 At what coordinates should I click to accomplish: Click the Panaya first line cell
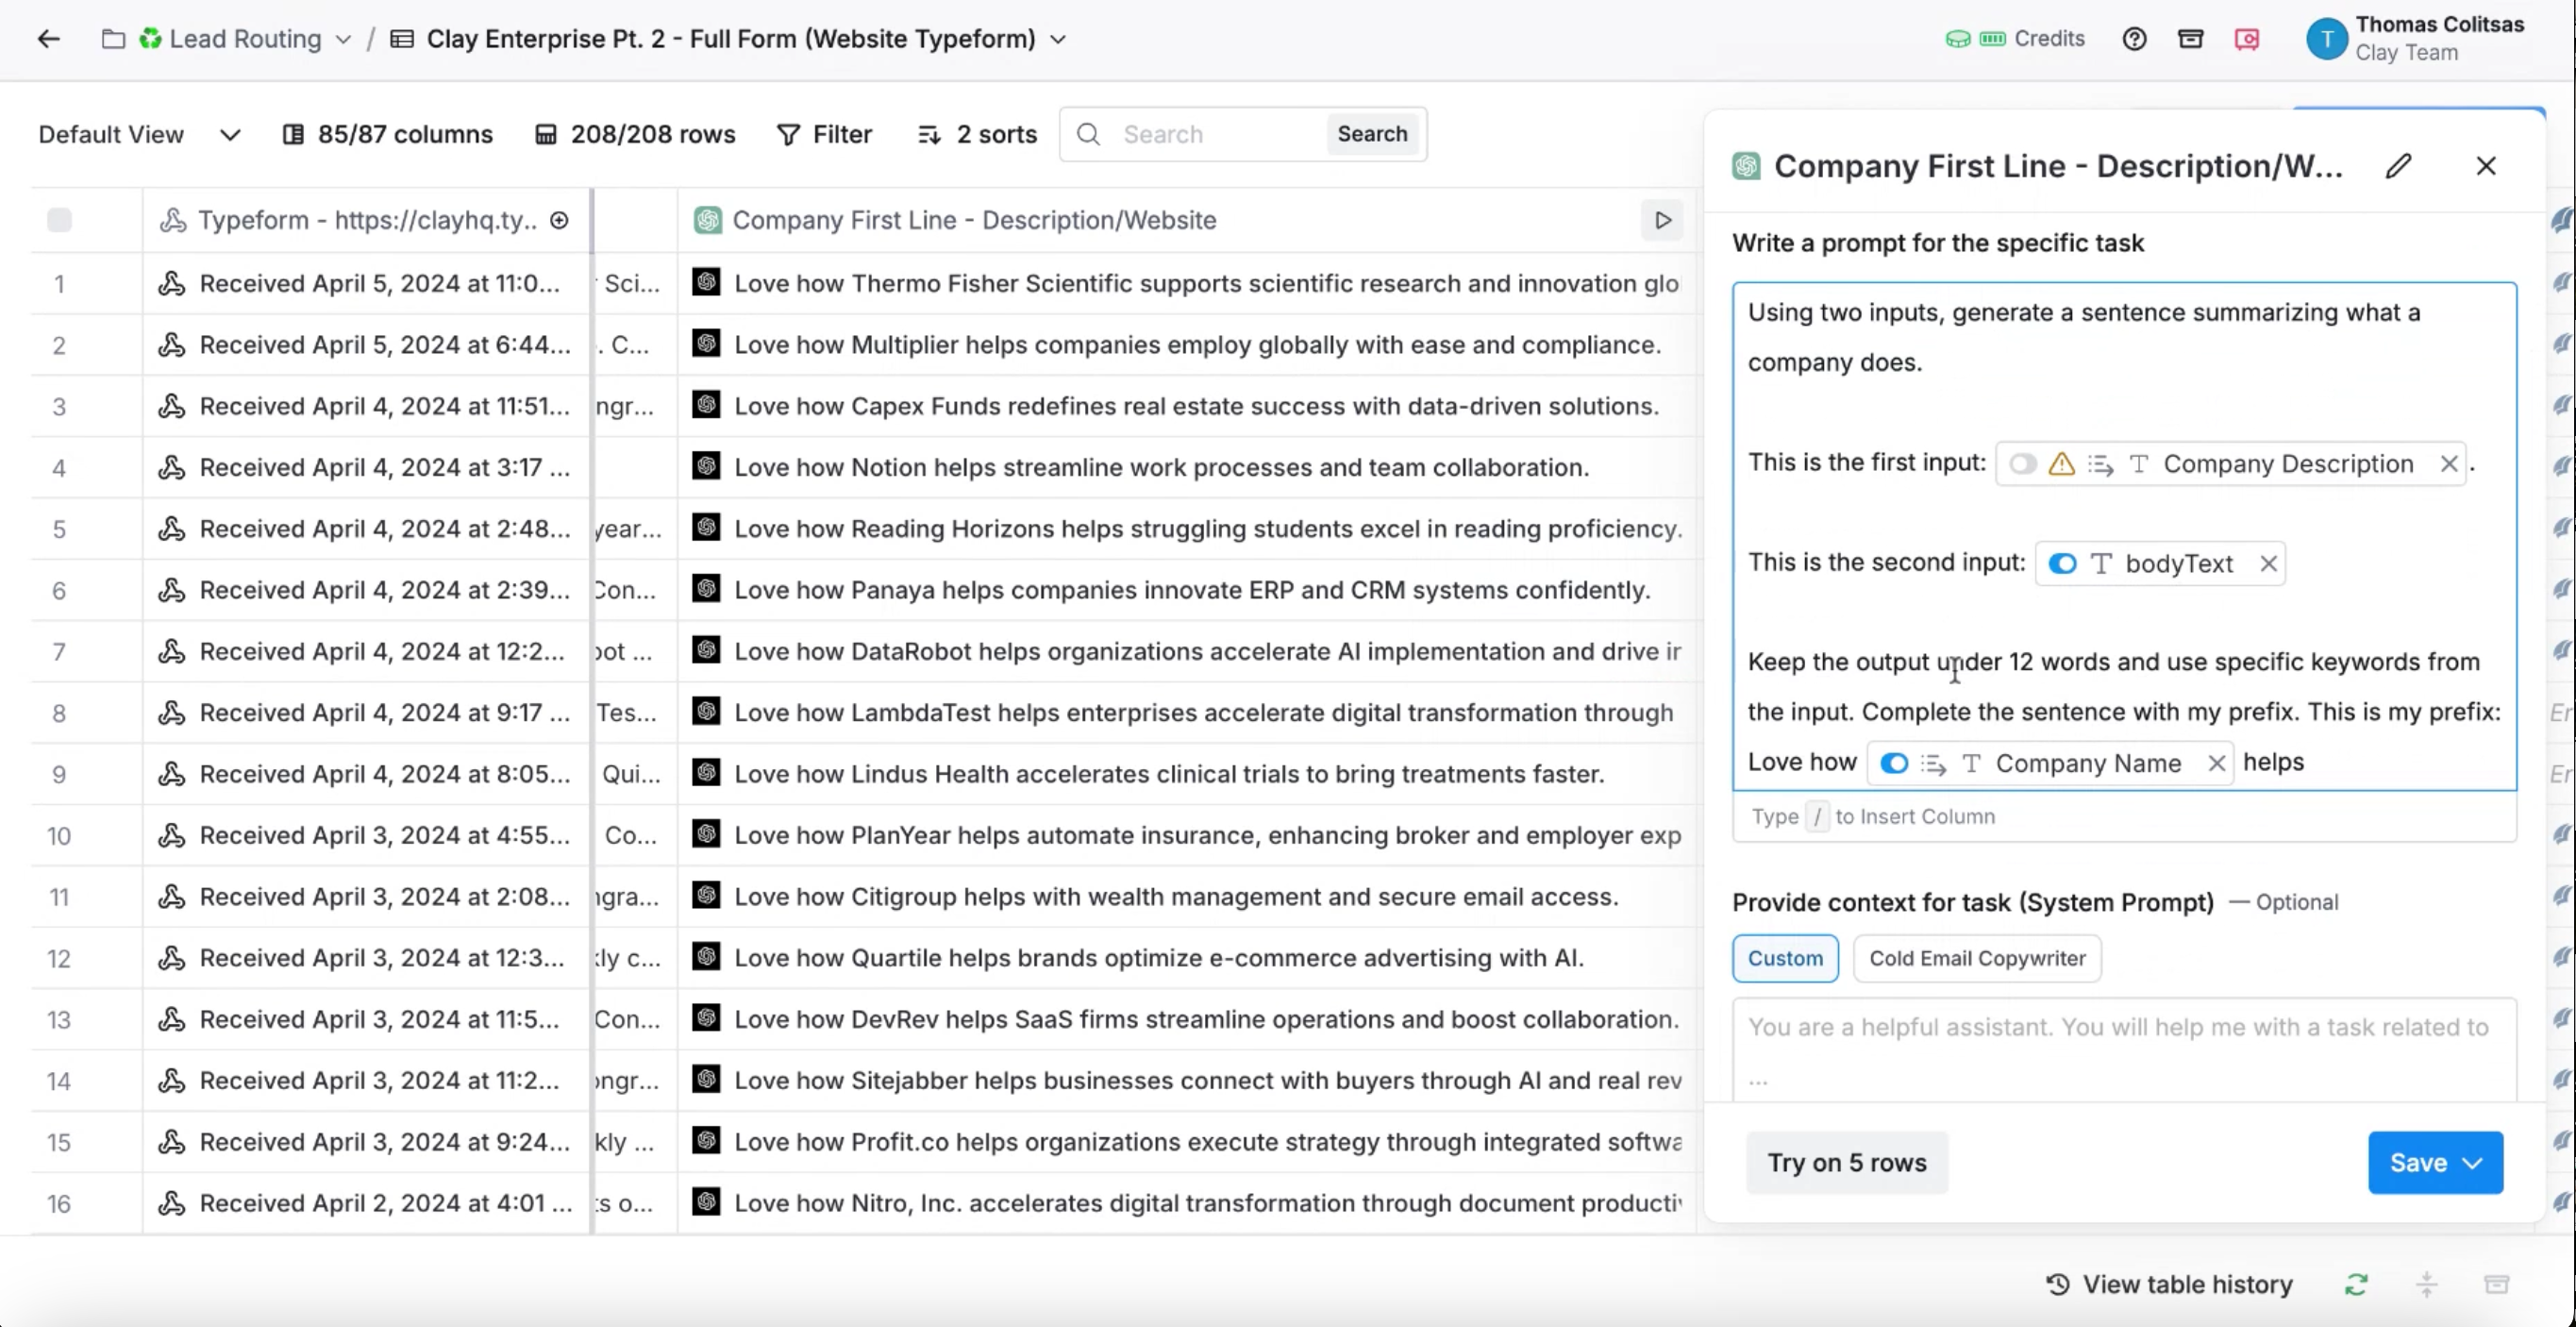click(1186, 590)
